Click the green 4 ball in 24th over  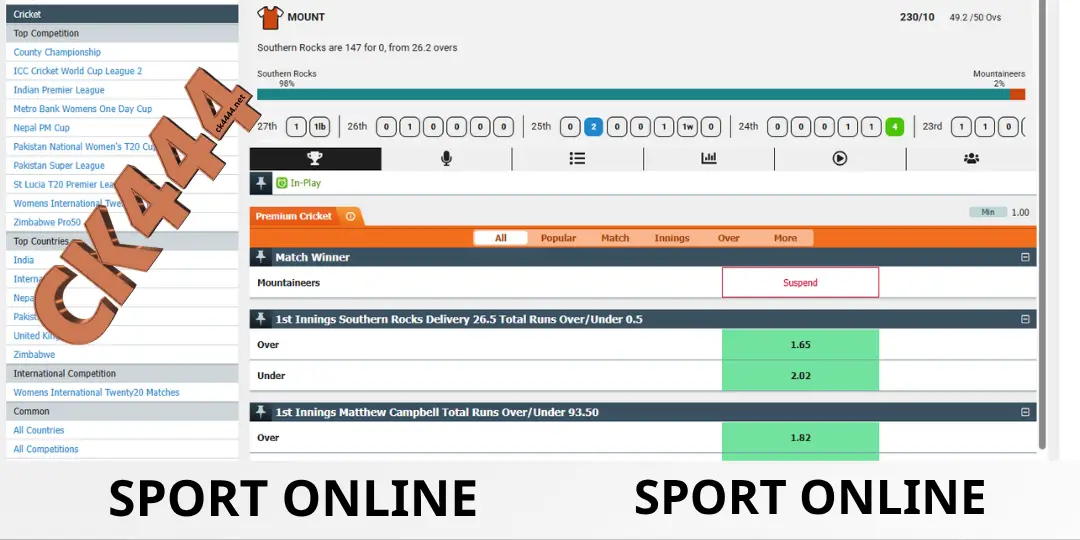[x=894, y=127]
